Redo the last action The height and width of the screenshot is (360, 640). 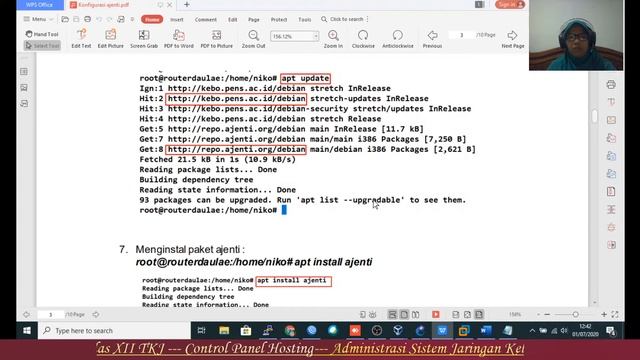109,19
